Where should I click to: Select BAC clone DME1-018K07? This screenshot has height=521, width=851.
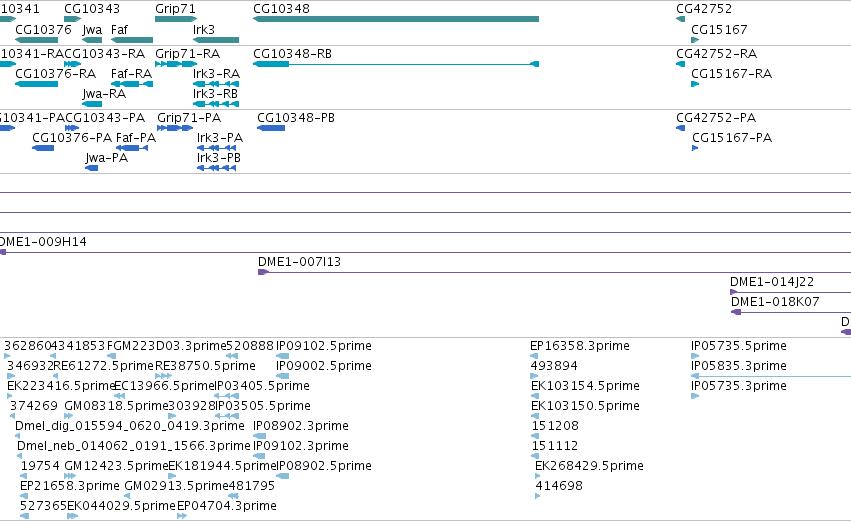point(775,302)
